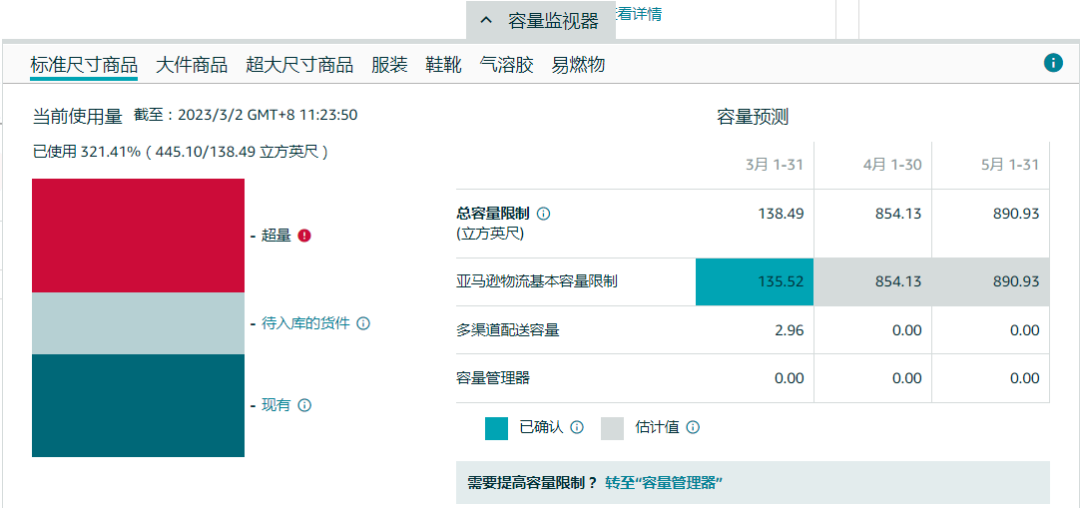This screenshot has width=1080, height=508.
Task: Click info icon next to 待入库的货件
Action: (364, 324)
